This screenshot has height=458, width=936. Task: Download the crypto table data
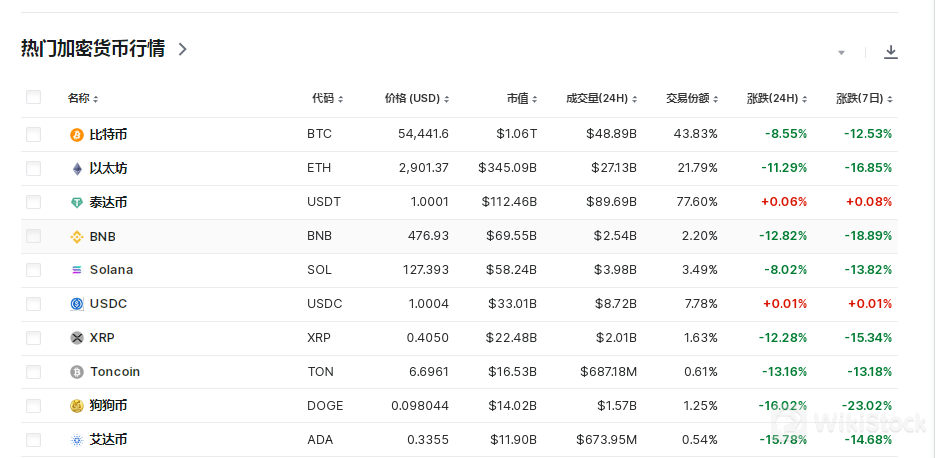click(890, 52)
